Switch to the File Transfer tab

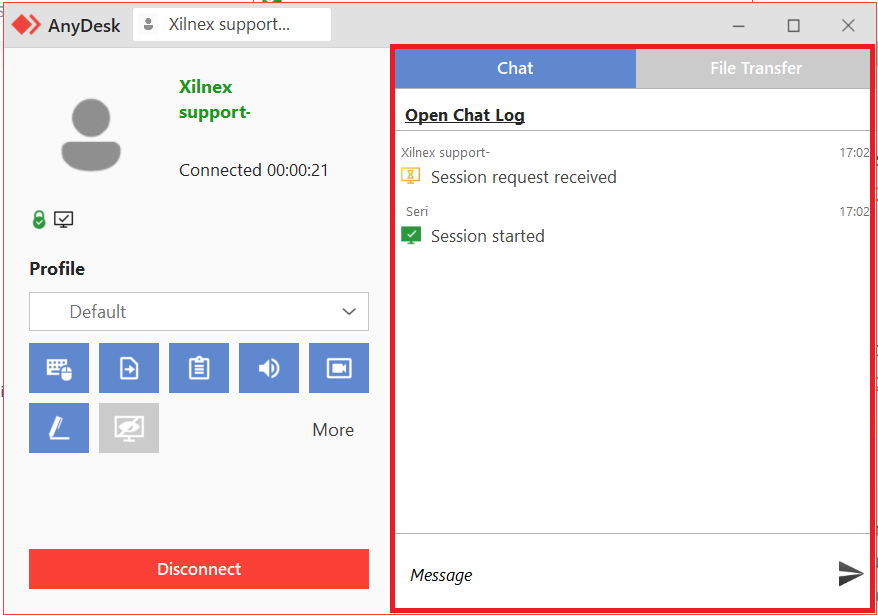click(x=755, y=68)
